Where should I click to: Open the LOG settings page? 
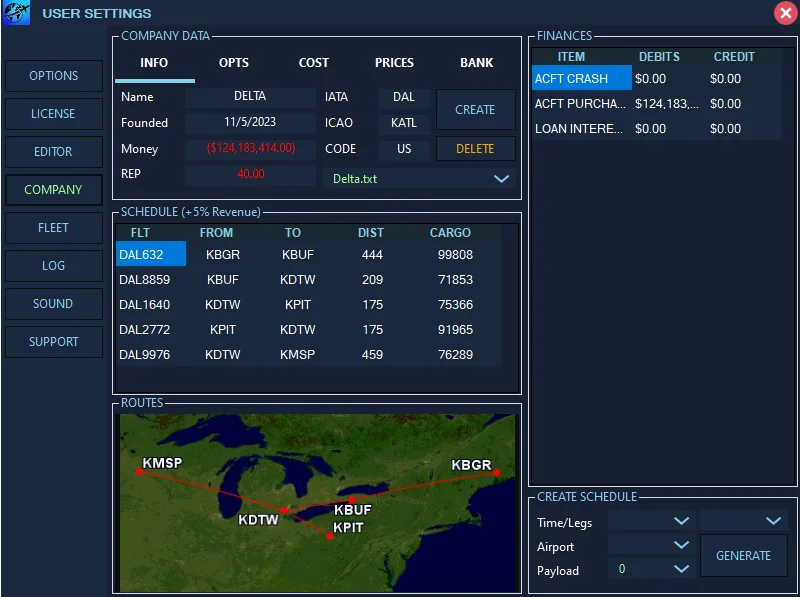54,266
